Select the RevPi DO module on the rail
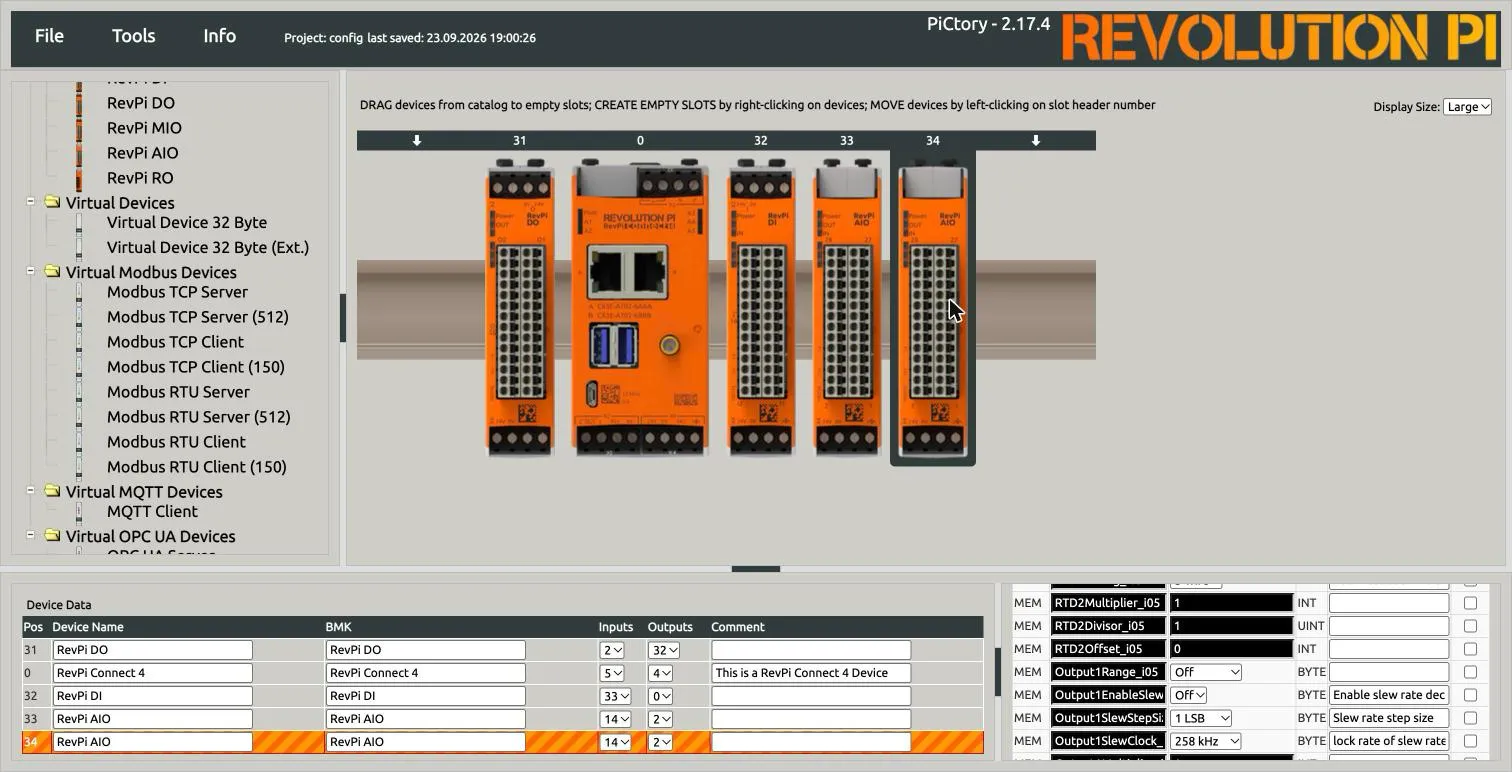This screenshot has height=772, width=1512. tap(519, 307)
